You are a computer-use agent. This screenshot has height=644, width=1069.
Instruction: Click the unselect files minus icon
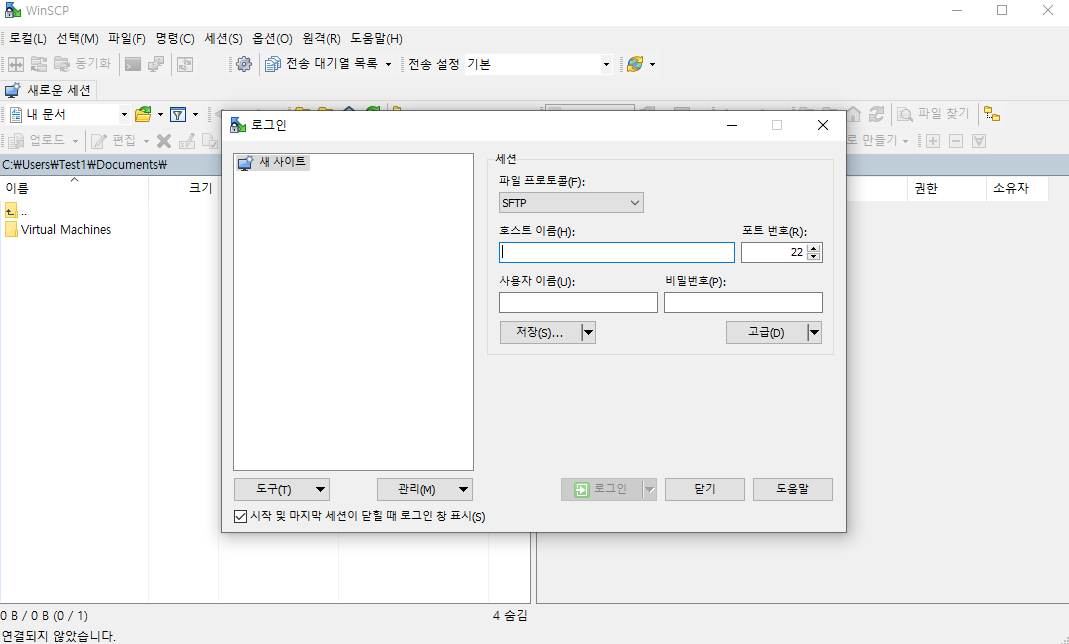[956, 141]
